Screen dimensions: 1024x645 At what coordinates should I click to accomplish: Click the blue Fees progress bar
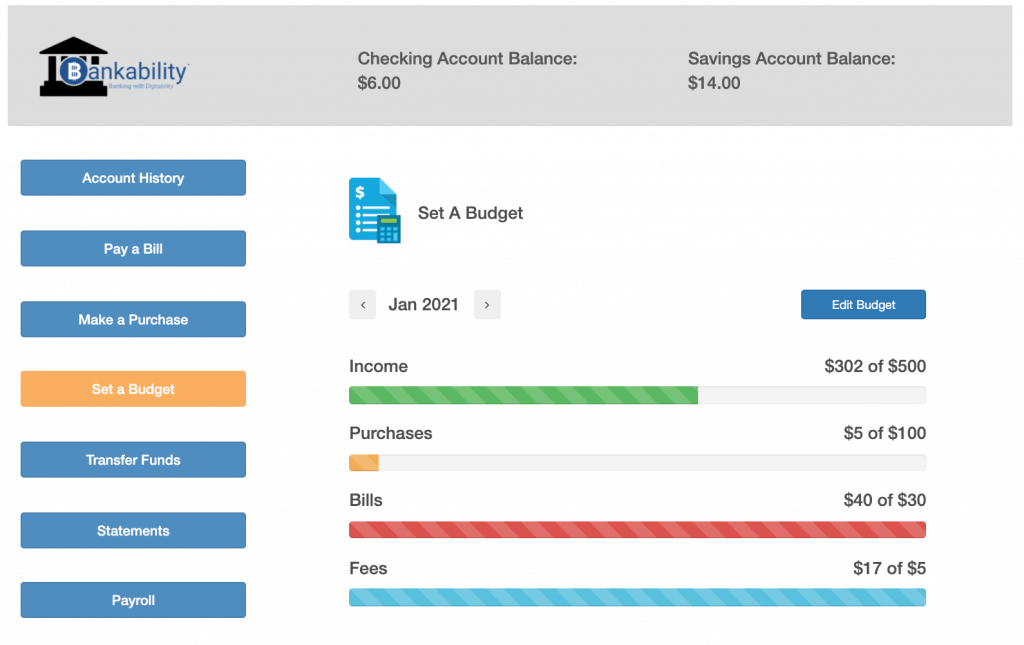pyautogui.click(x=637, y=597)
